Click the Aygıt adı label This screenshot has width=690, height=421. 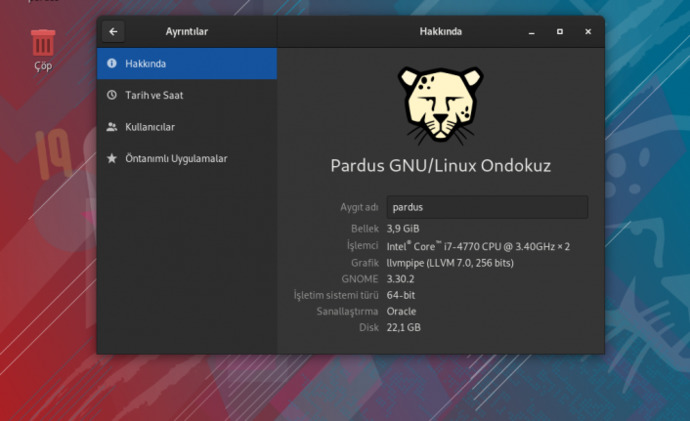pos(359,207)
